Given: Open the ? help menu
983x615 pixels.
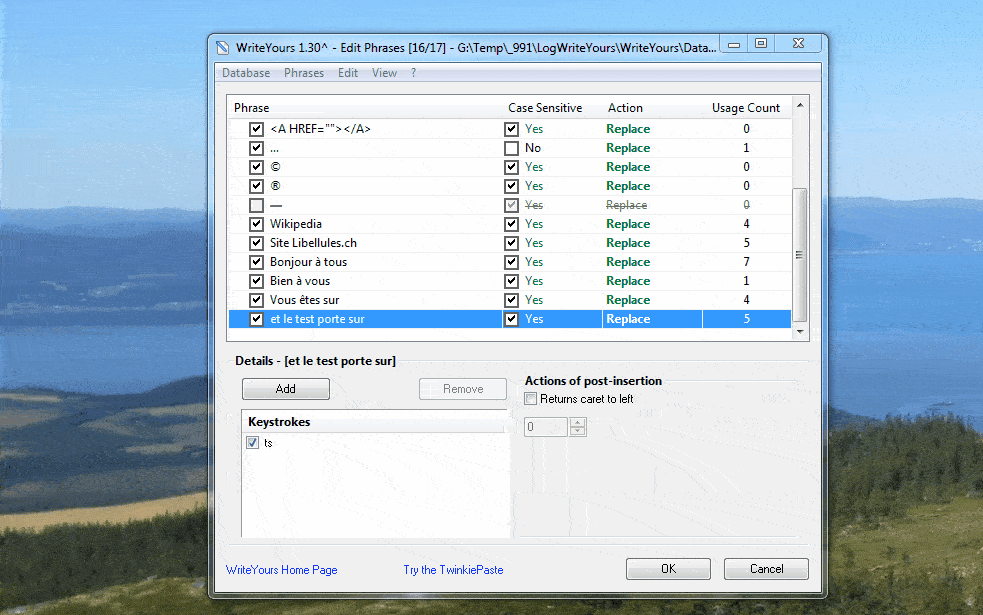Looking at the screenshot, I should point(413,73).
